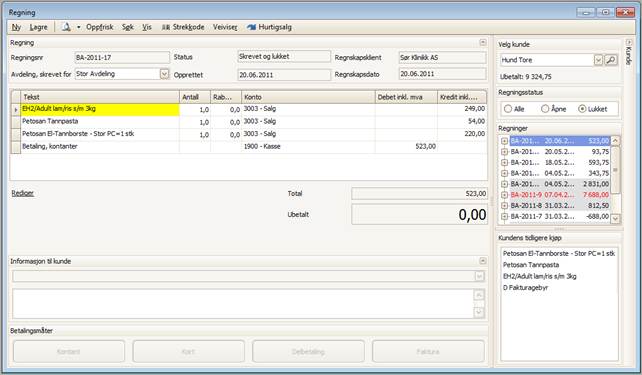The image size is (642, 375).
Task: Click the Total field showing 523,00
Action: 420,194
